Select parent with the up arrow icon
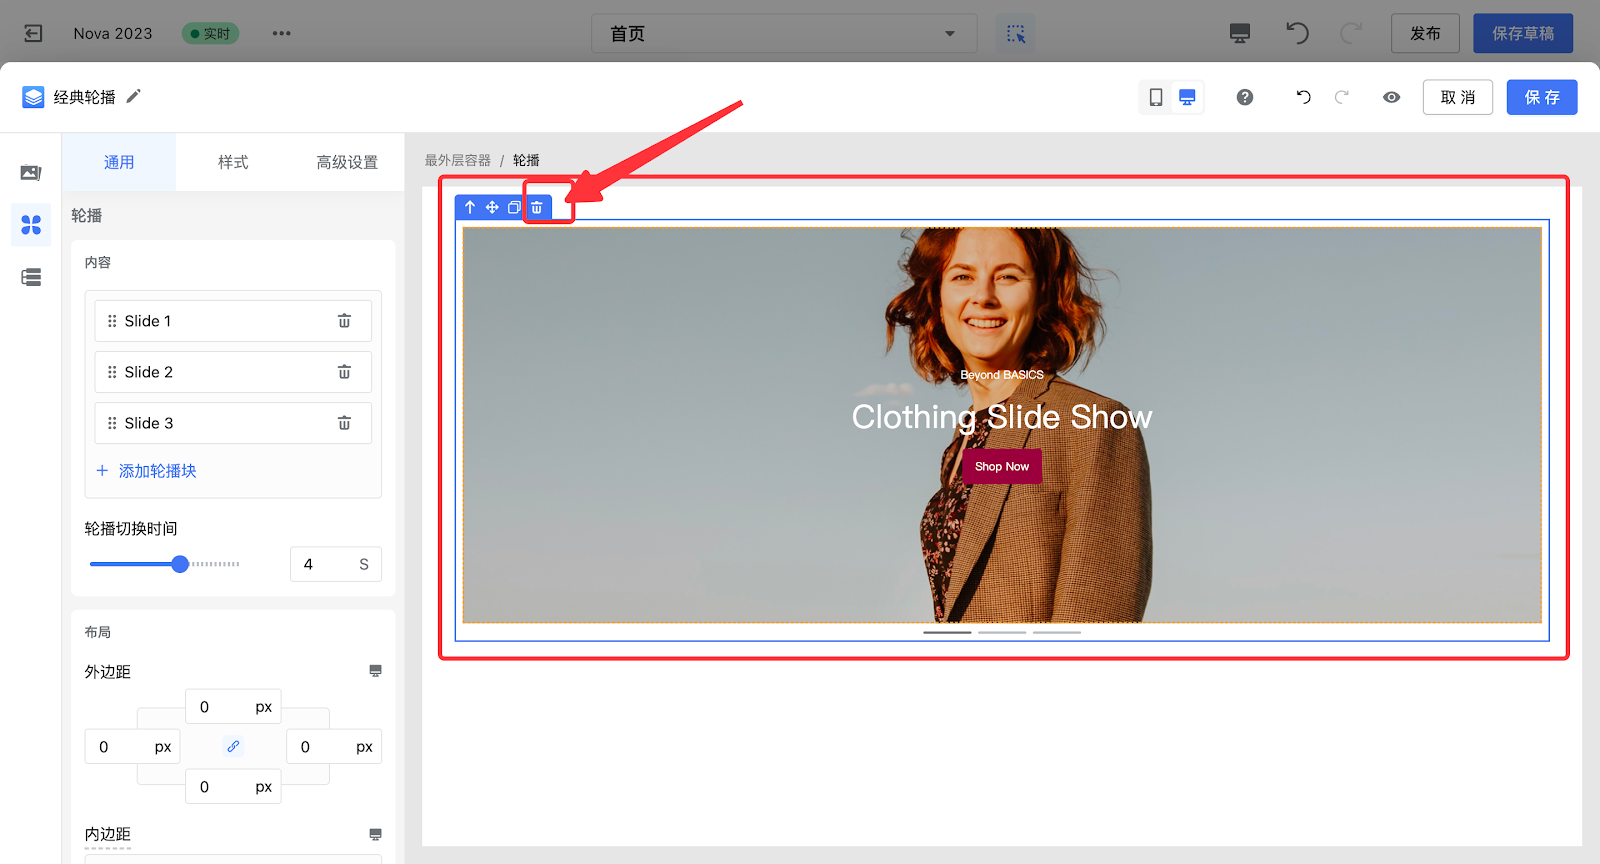Screen dimensions: 1600x864 470,207
